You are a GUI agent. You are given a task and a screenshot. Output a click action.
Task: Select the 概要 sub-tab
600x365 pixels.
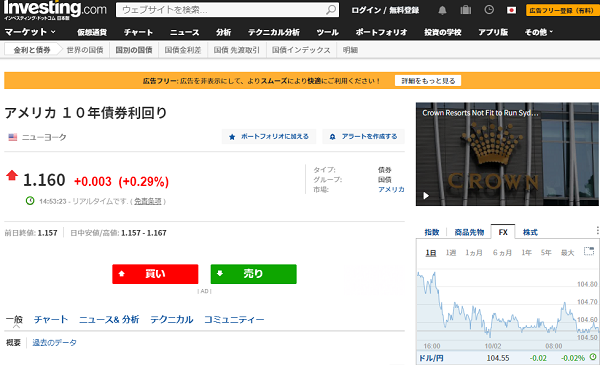tap(13, 342)
